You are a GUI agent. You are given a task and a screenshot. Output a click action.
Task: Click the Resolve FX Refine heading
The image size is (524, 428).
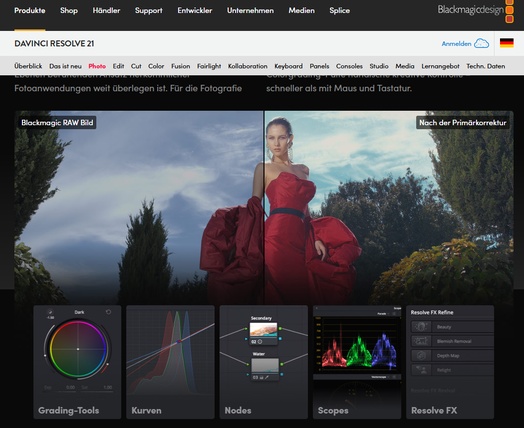click(432, 312)
